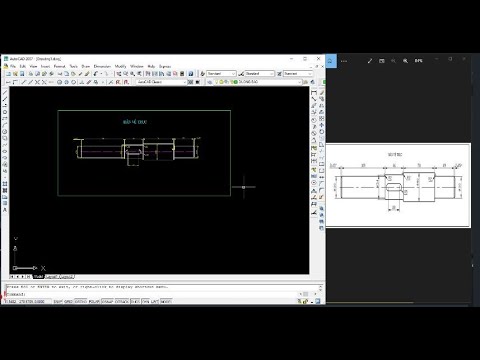Select the Rectangle draw tool
This screenshot has width=480, height=360.
(5, 118)
